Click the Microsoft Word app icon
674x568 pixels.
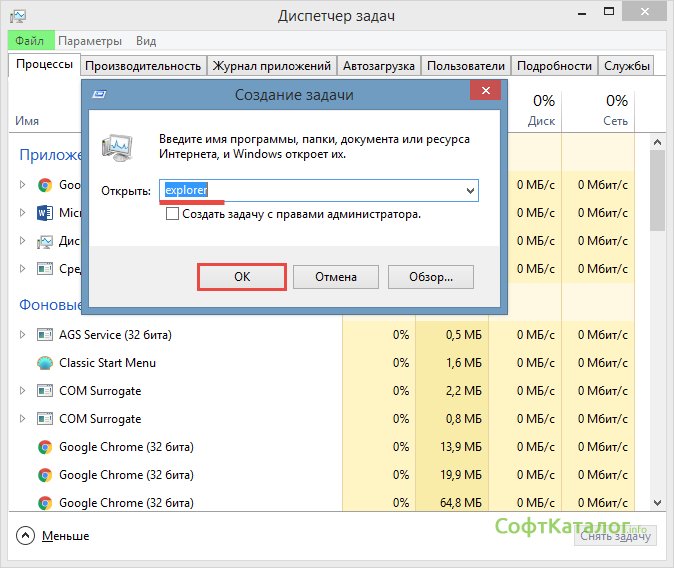click(45, 213)
